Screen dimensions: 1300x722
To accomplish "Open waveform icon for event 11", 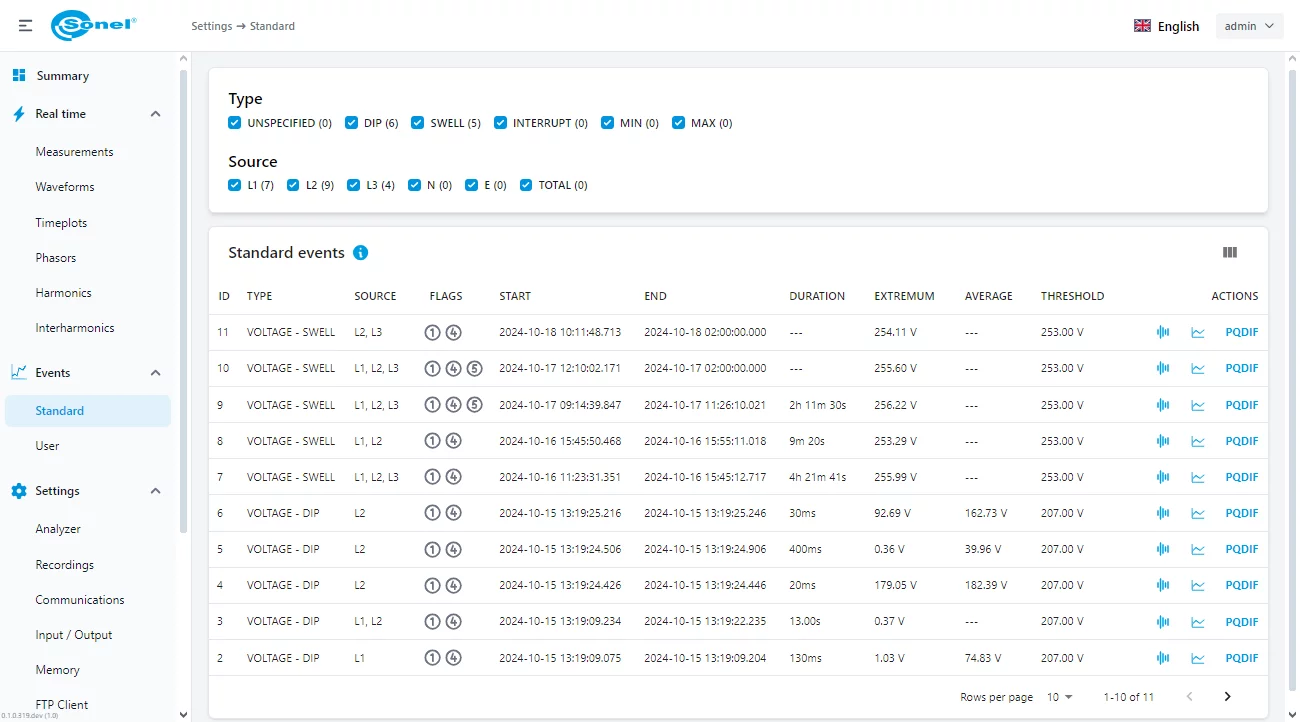I will (x=1162, y=333).
